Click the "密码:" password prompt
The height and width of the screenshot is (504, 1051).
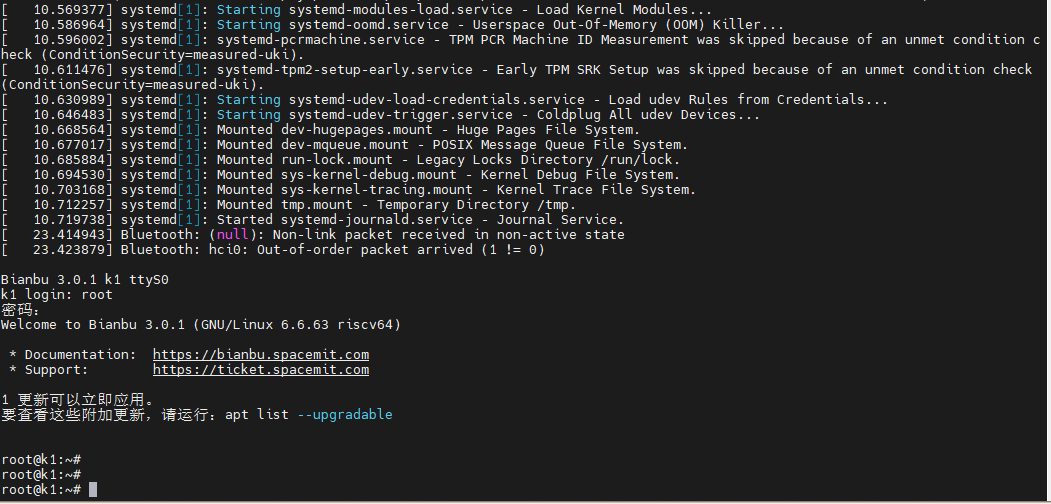tap(21, 310)
